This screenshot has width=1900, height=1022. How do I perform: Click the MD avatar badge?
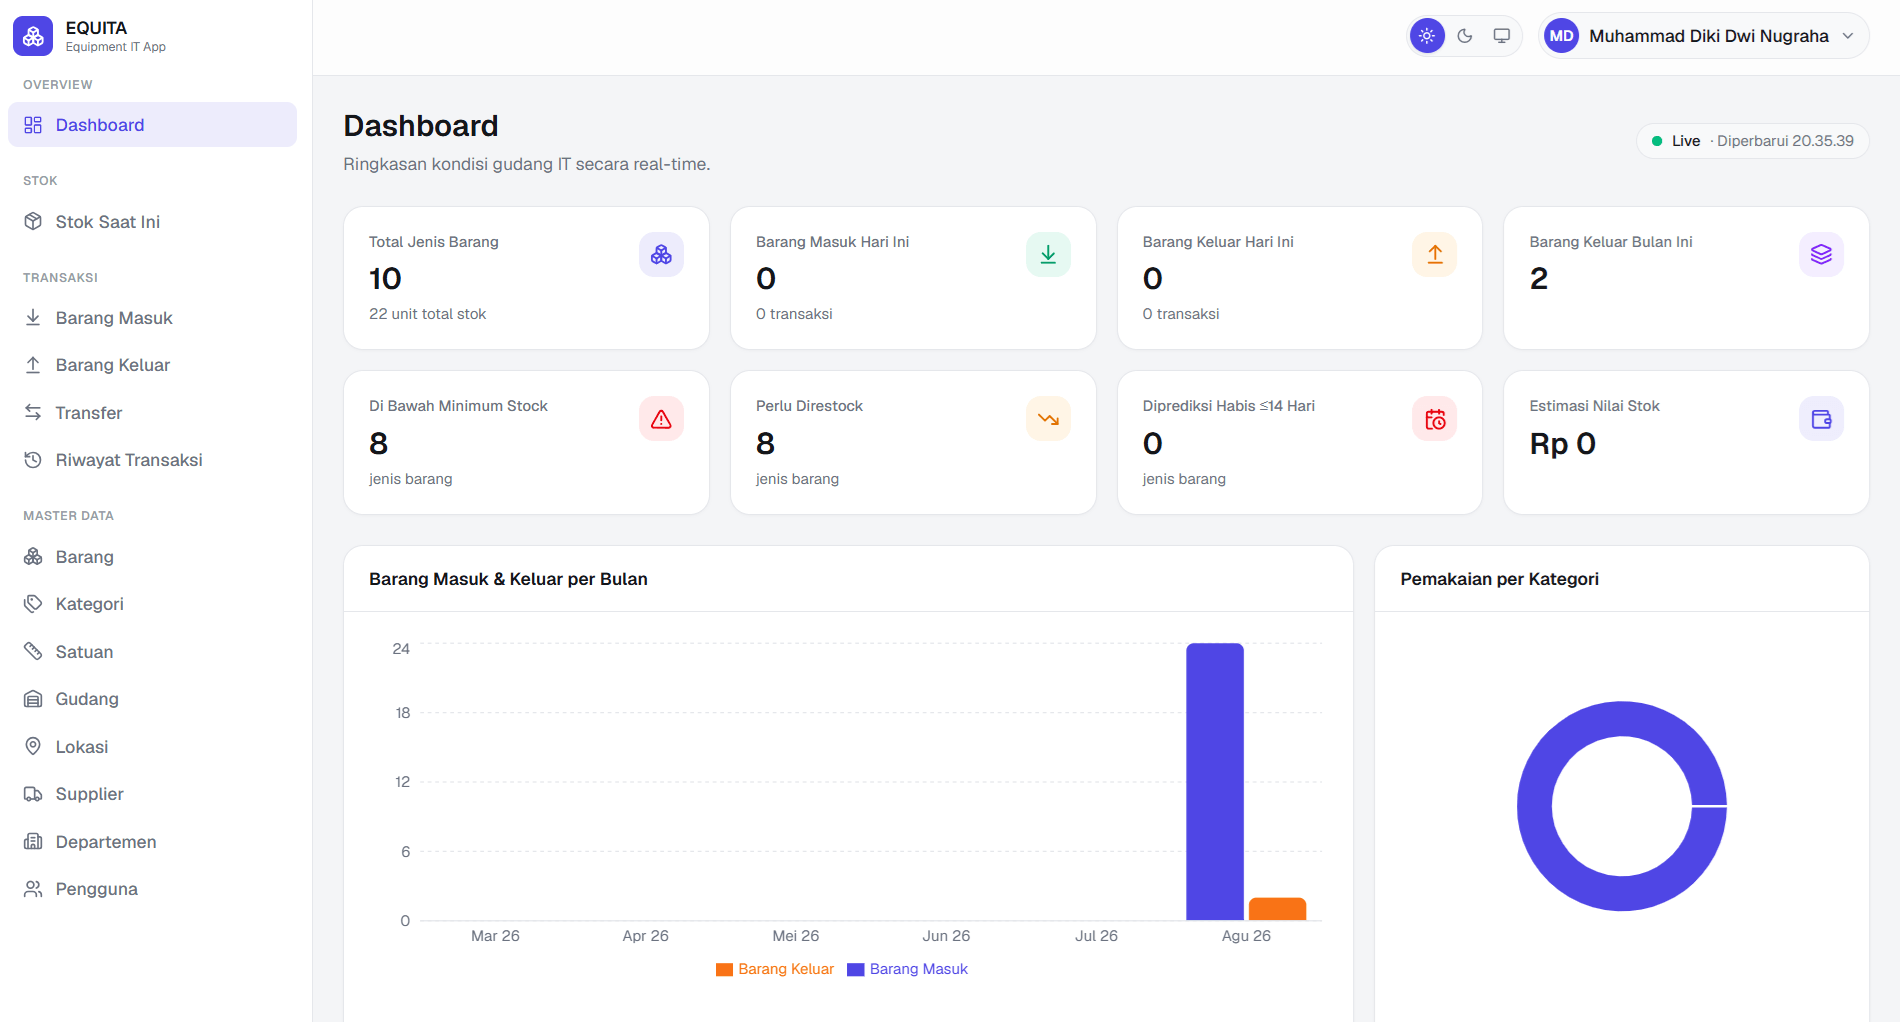[x=1562, y=36]
